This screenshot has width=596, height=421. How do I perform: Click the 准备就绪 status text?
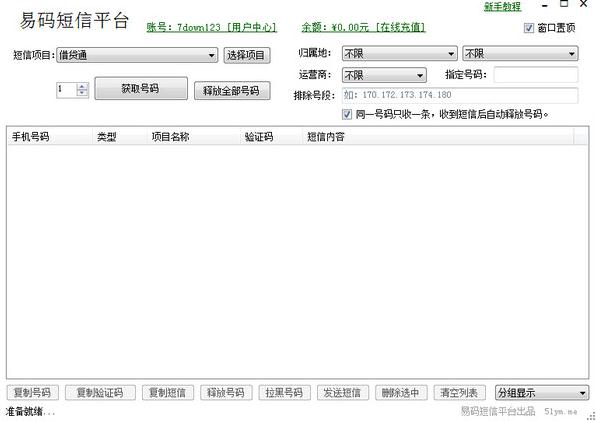[x=30, y=412]
